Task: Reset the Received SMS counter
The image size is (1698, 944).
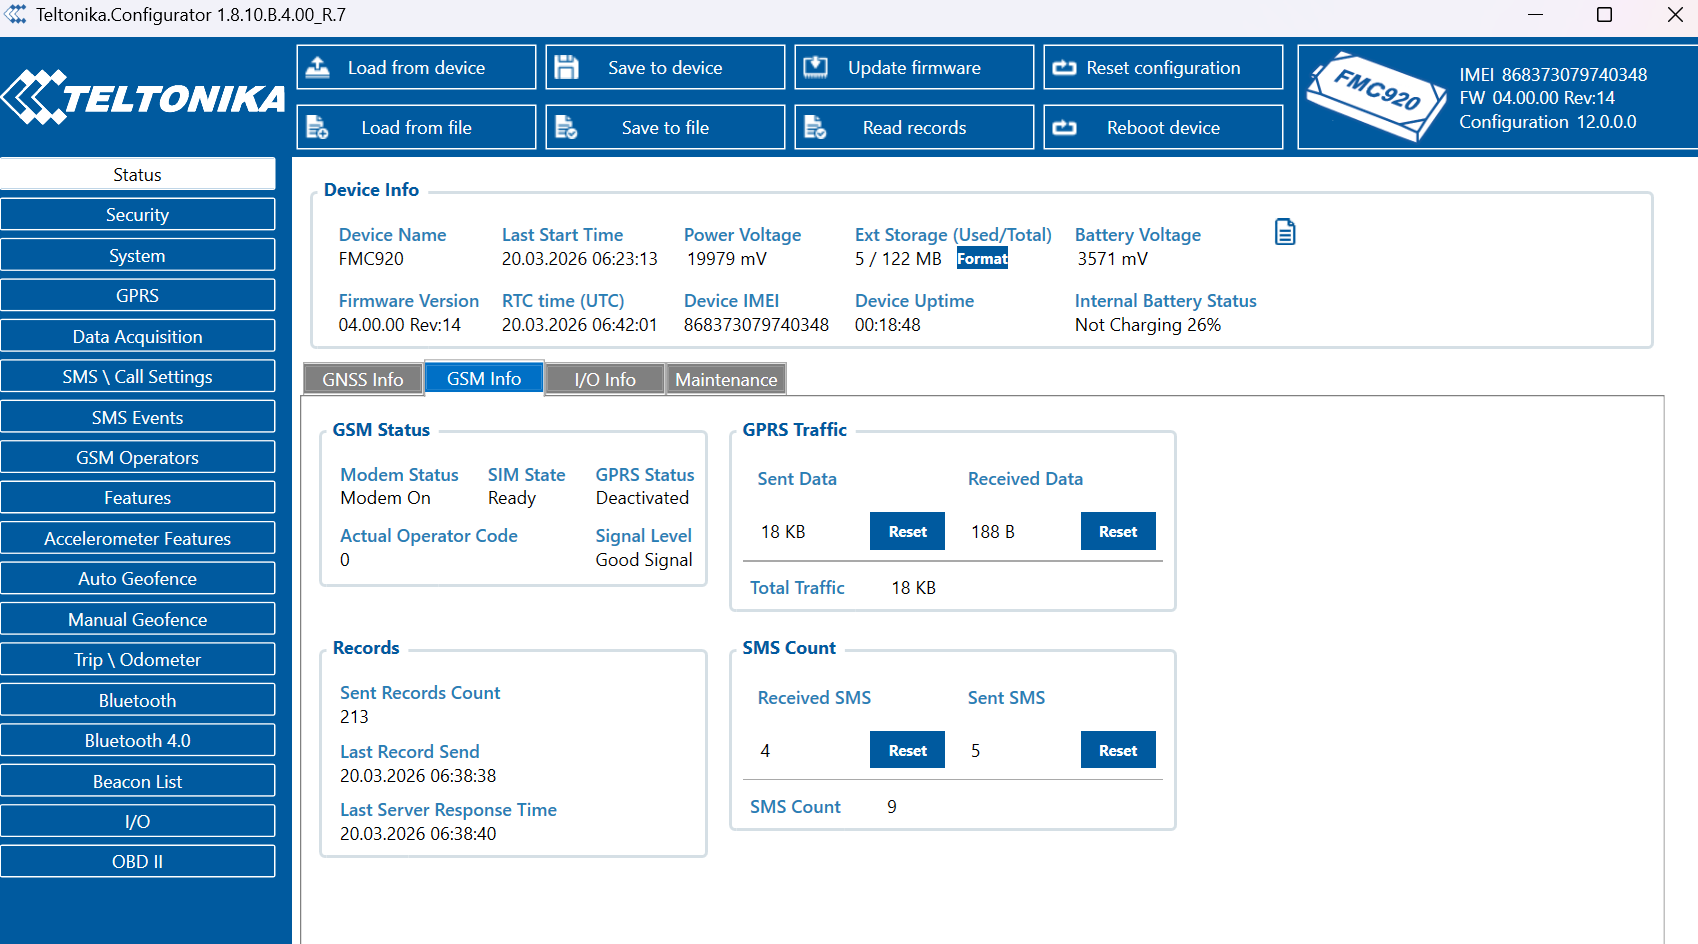Action: 907,750
